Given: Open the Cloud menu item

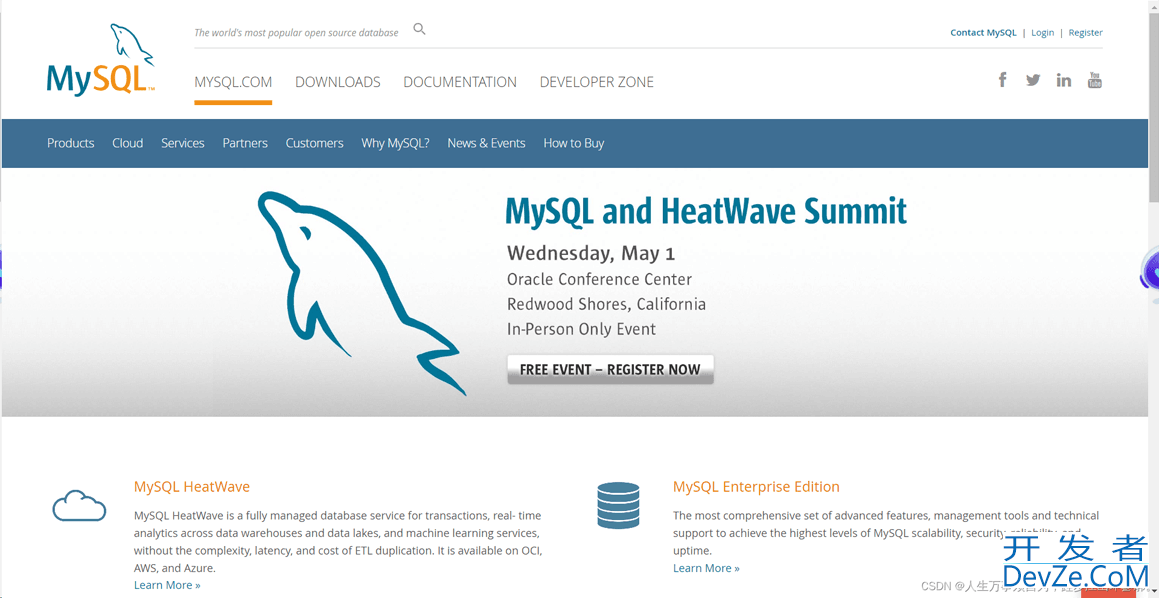Looking at the screenshot, I should point(128,143).
